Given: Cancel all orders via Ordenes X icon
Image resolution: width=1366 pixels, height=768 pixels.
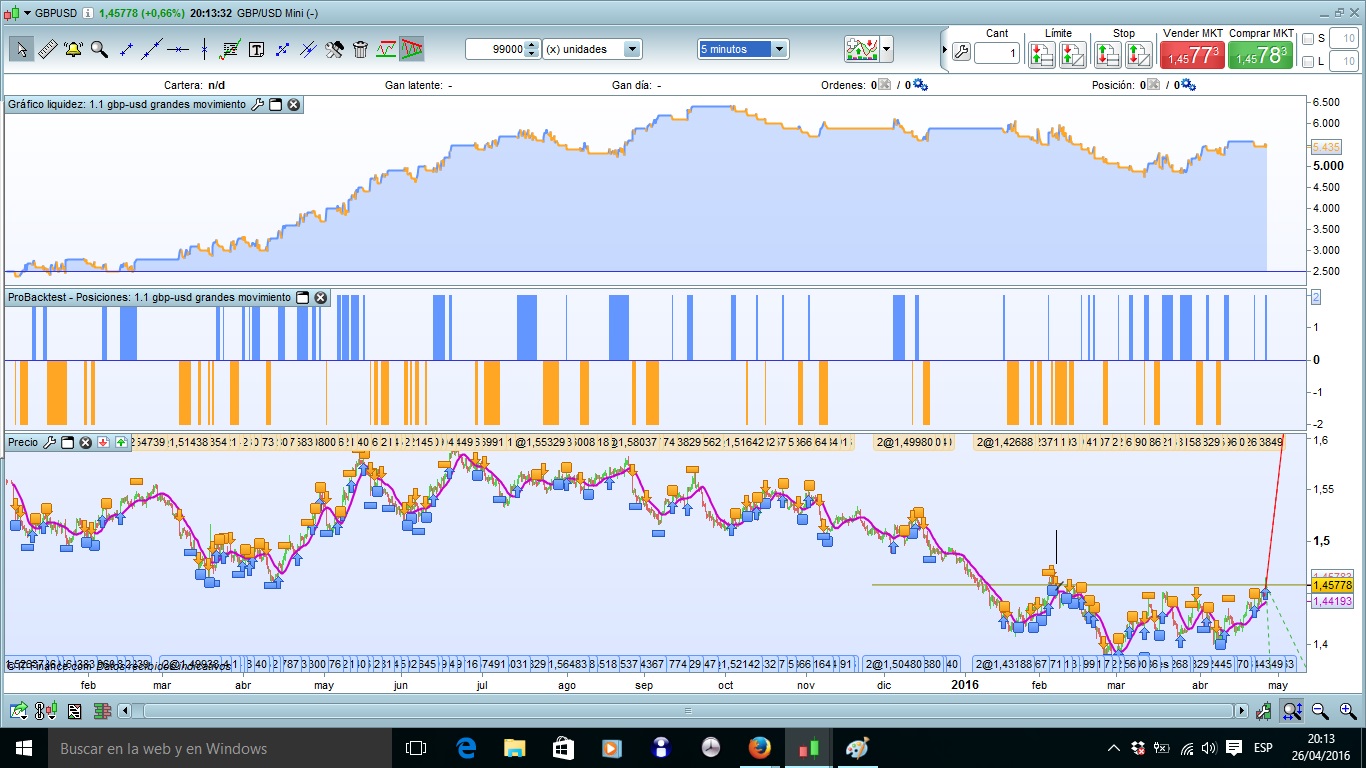Looking at the screenshot, I should (x=885, y=85).
